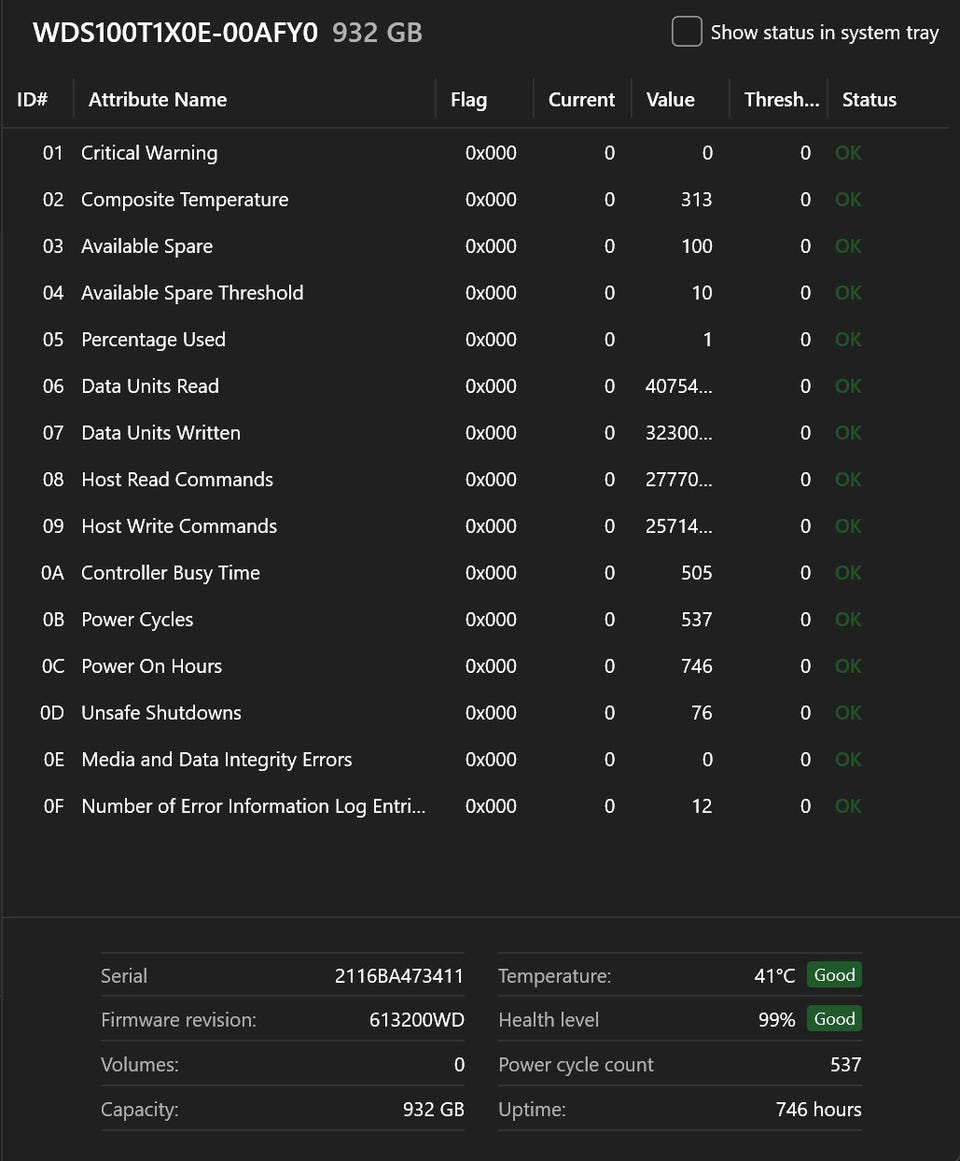Click the WDS100T1X0E-00AFY0 drive title
The height and width of the screenshot is (1161, 960).
[x=175, y=33]
